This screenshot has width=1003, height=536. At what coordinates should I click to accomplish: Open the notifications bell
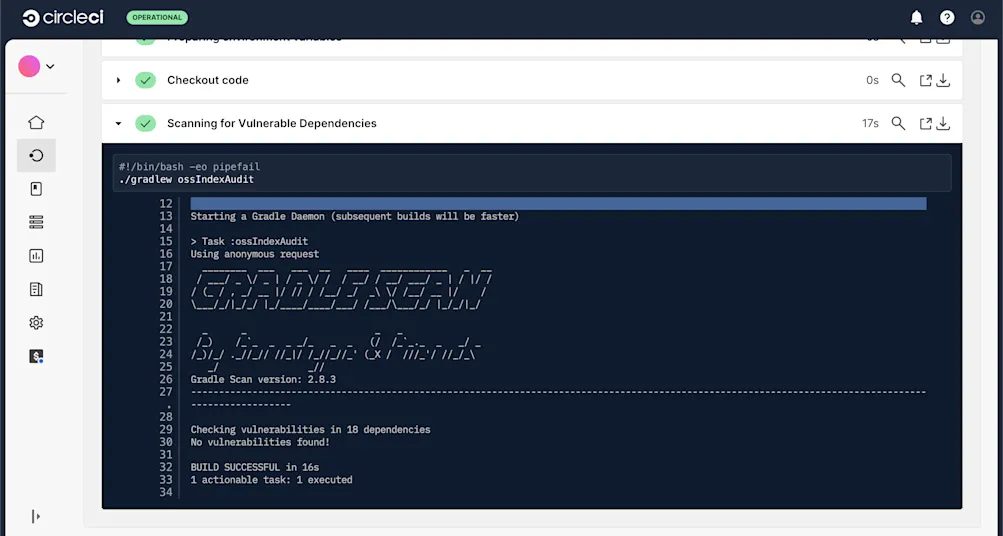point(917,18)
